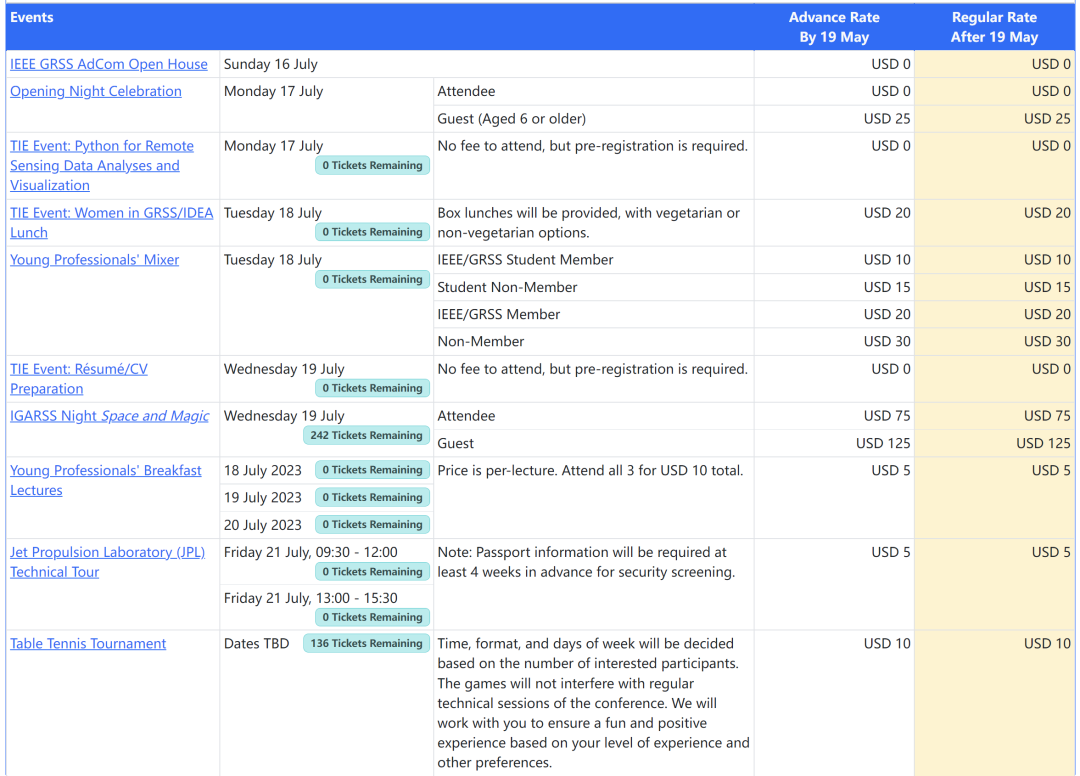Click the Price is per-lecture note
This screenshot has height=776, width=1080.
coord(590,470)
